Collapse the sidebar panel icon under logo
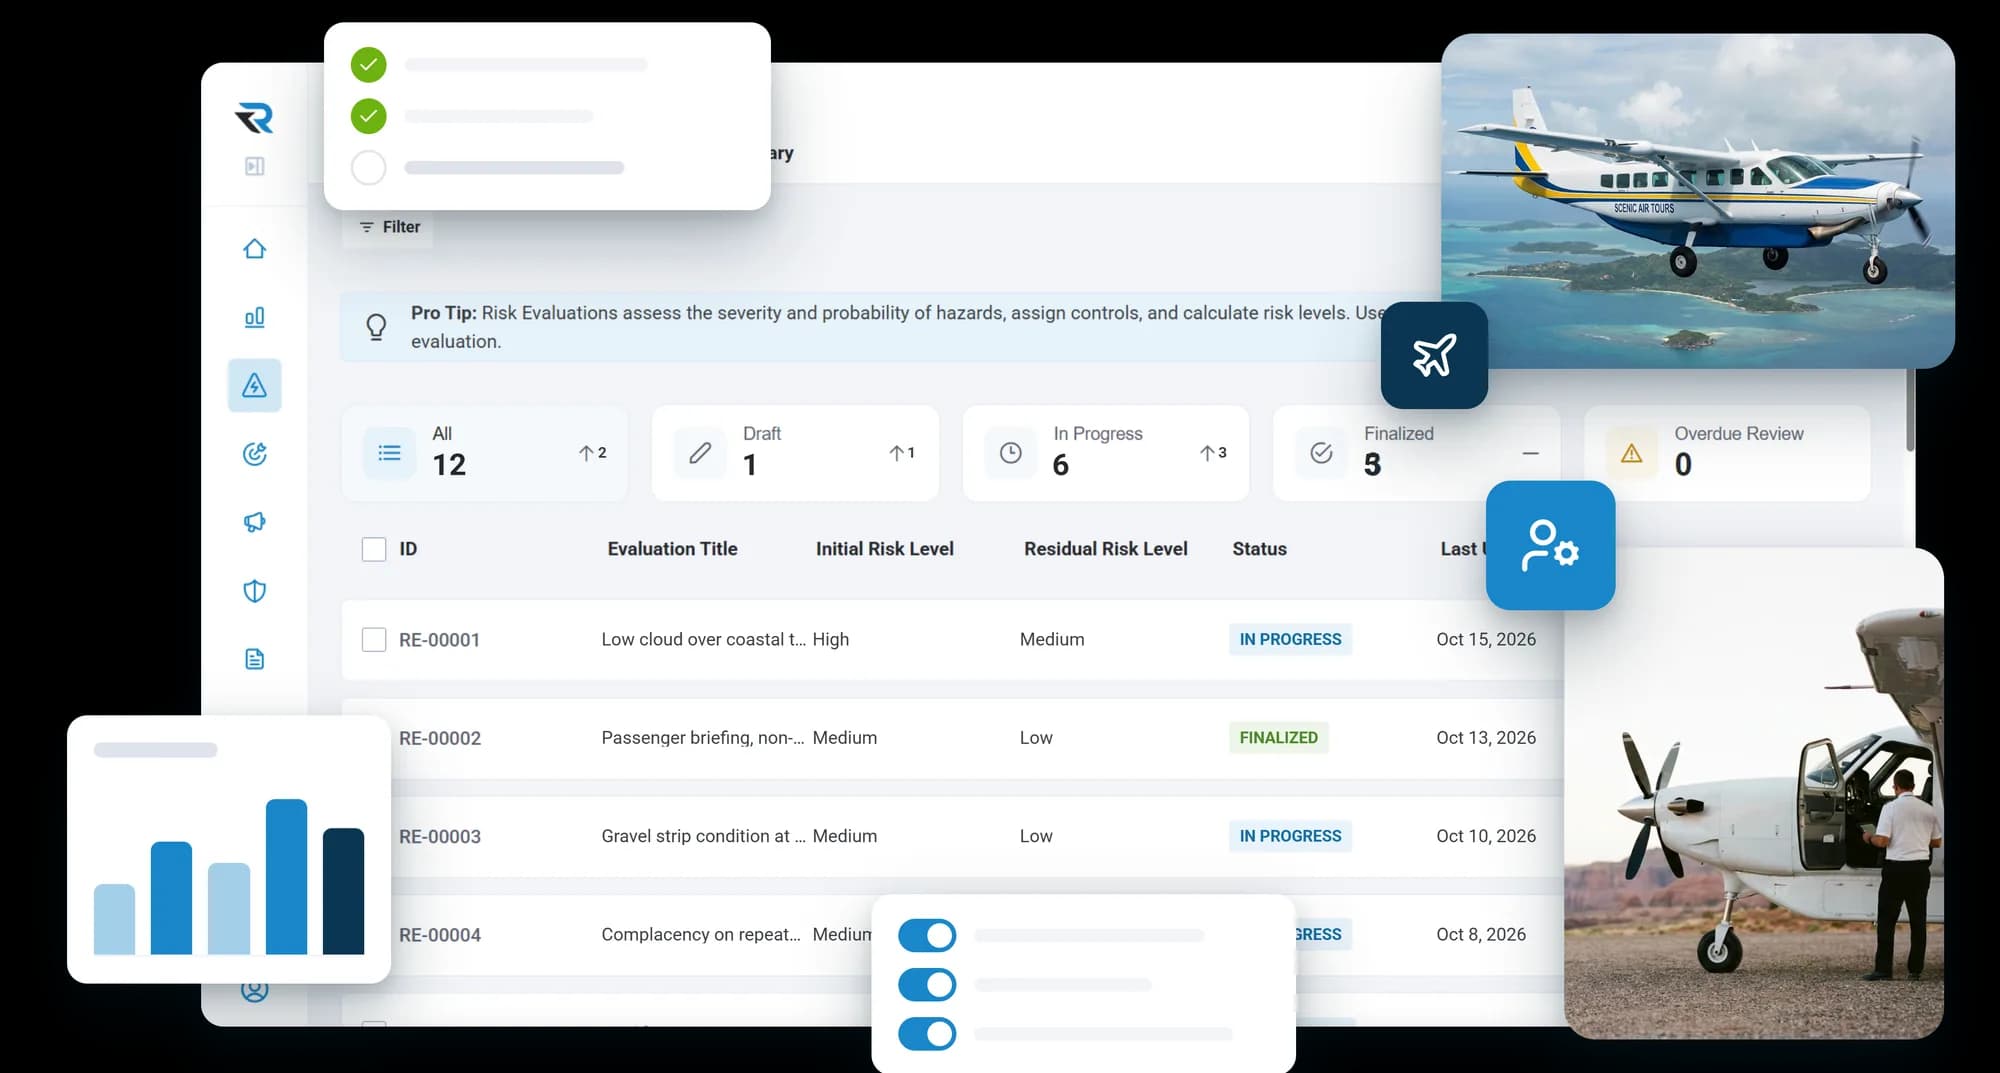Viewport: 2000px width, 1073px height. [255, 166]
